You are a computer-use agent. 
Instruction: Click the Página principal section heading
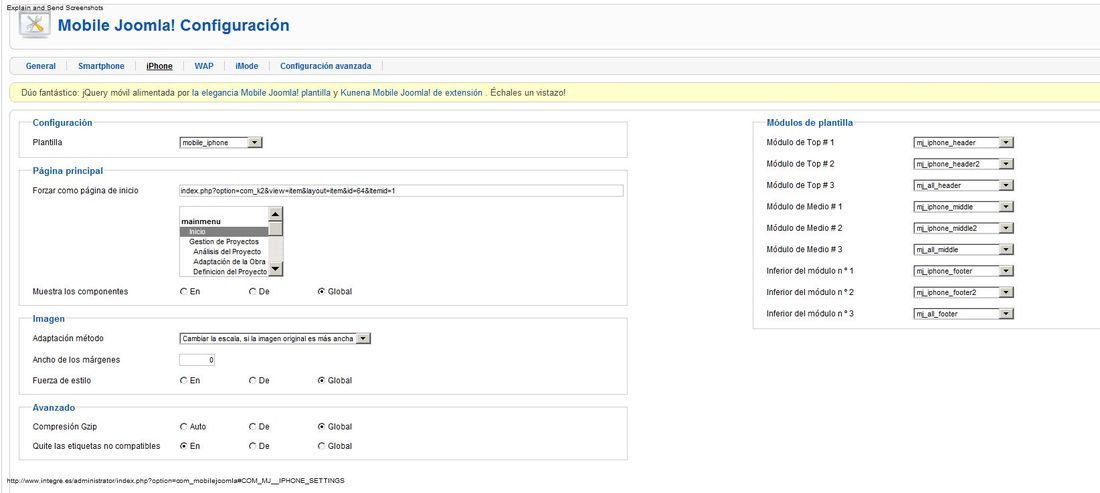point(67,170)
